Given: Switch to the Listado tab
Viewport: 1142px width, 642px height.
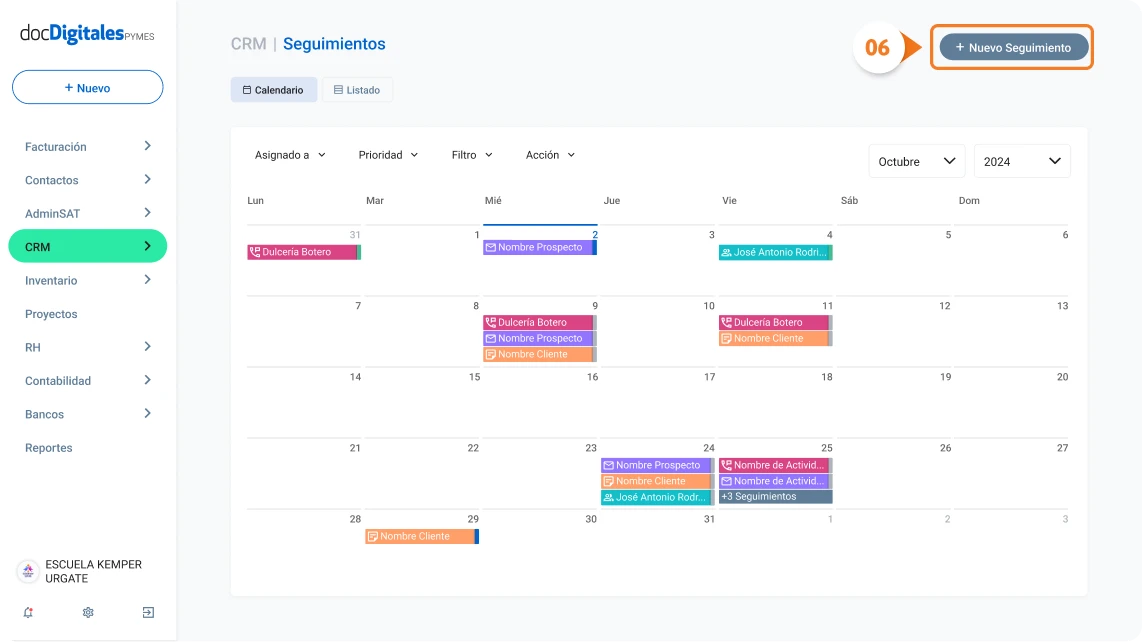Looking at the screenshot, I should [x=357, y=90].
